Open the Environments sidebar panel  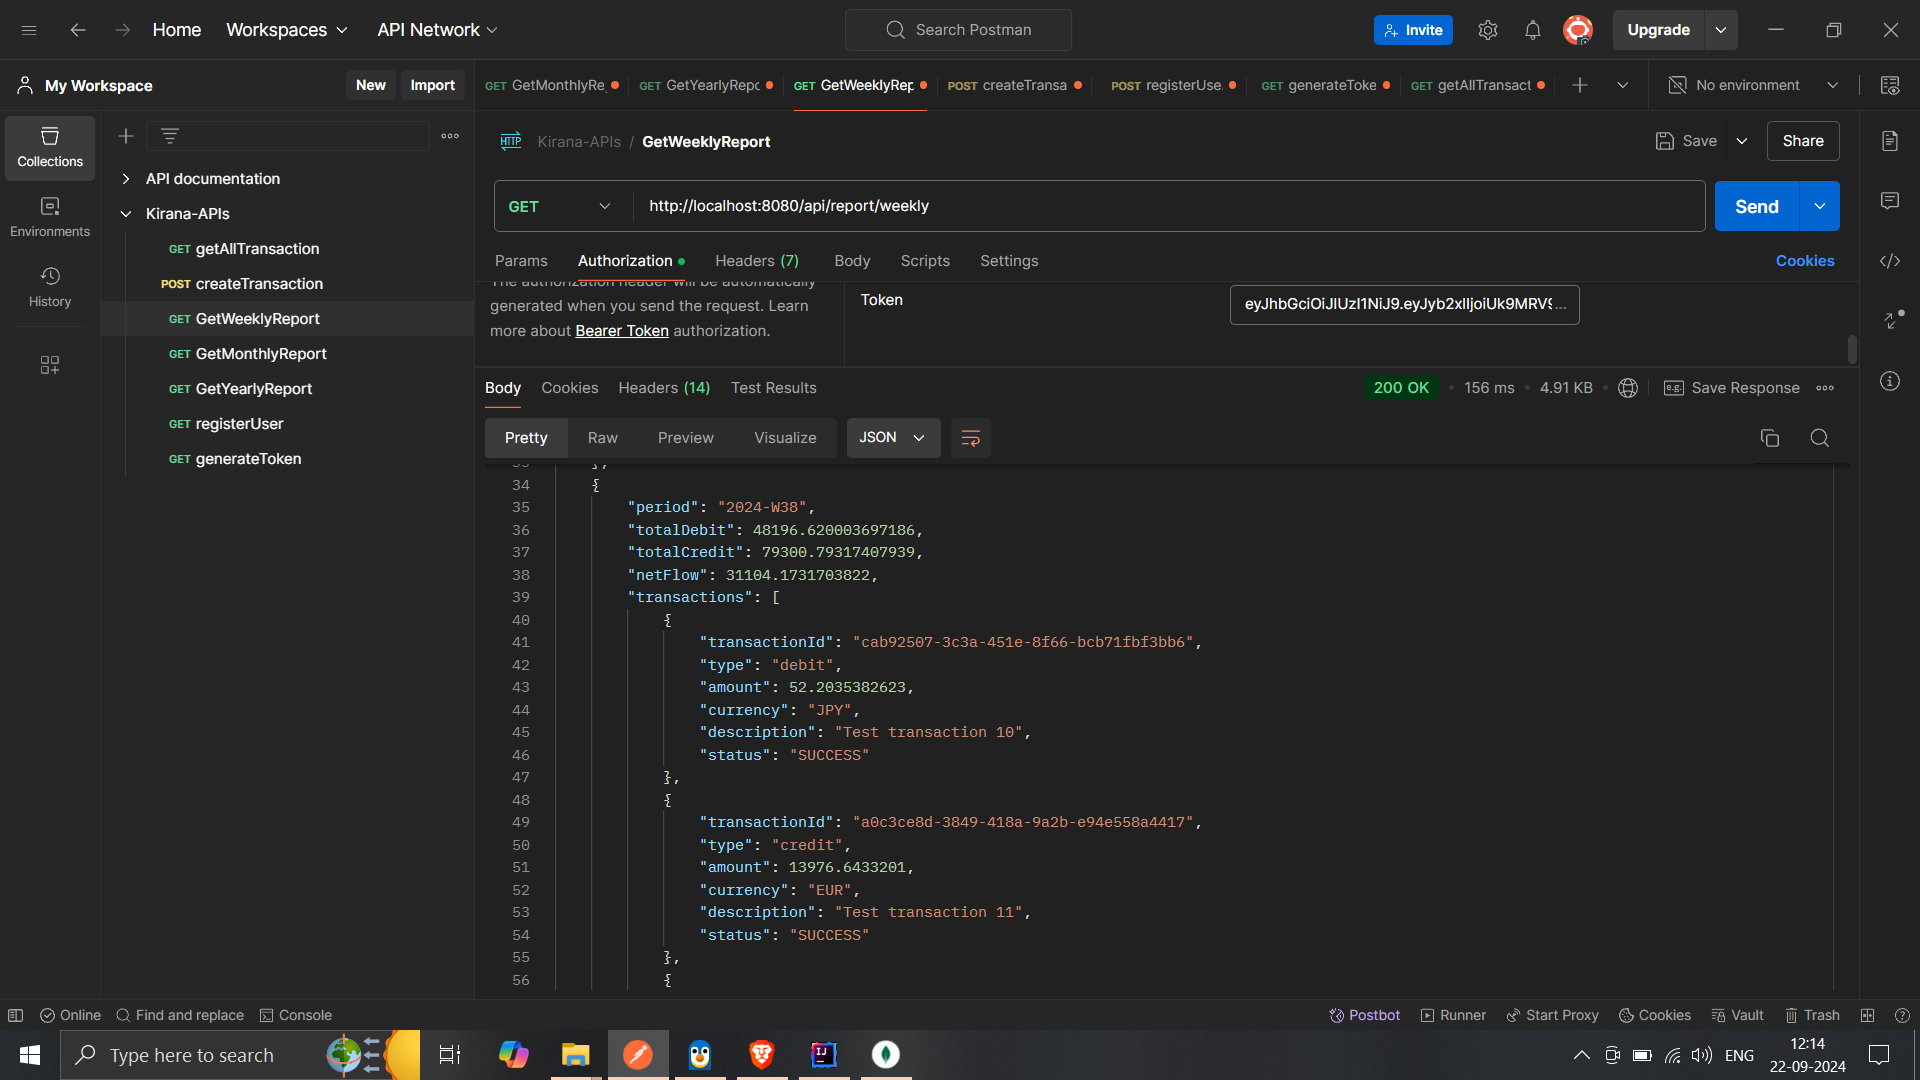point(50,217)
